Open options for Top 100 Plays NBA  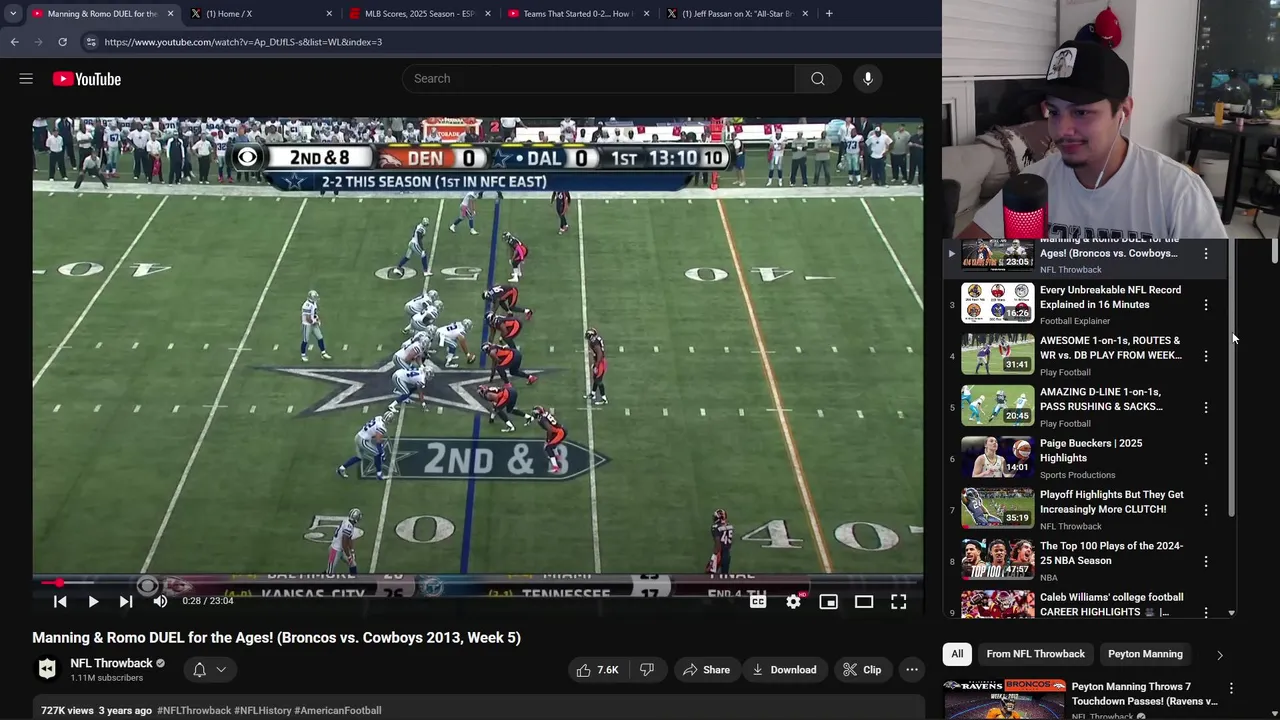coord(1206,562)
